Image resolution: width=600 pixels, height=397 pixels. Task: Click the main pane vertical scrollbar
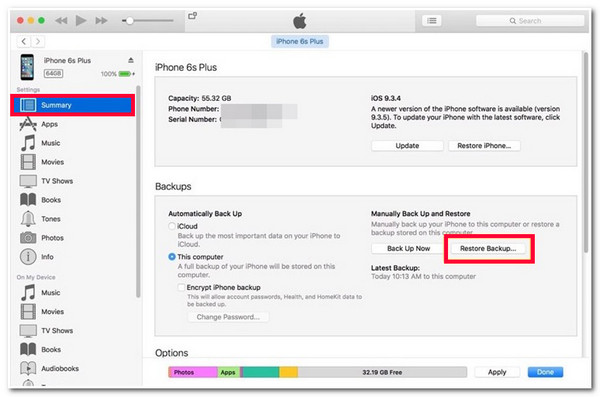(x=585, y=153)
